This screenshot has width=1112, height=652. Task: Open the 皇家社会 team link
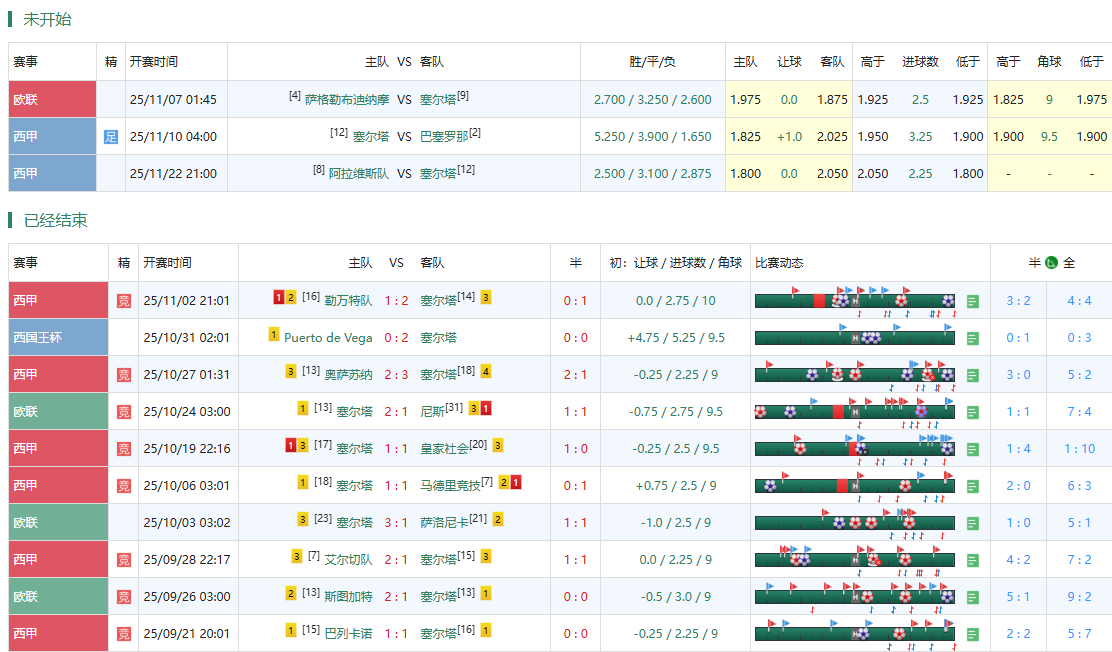click(x=444, y=448)
